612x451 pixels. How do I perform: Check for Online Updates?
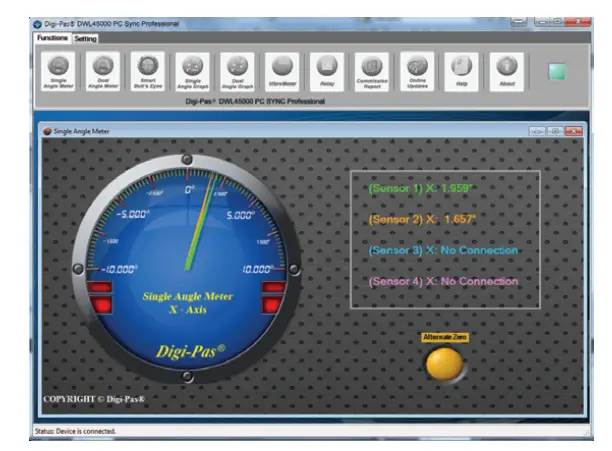tap(417, 72)
